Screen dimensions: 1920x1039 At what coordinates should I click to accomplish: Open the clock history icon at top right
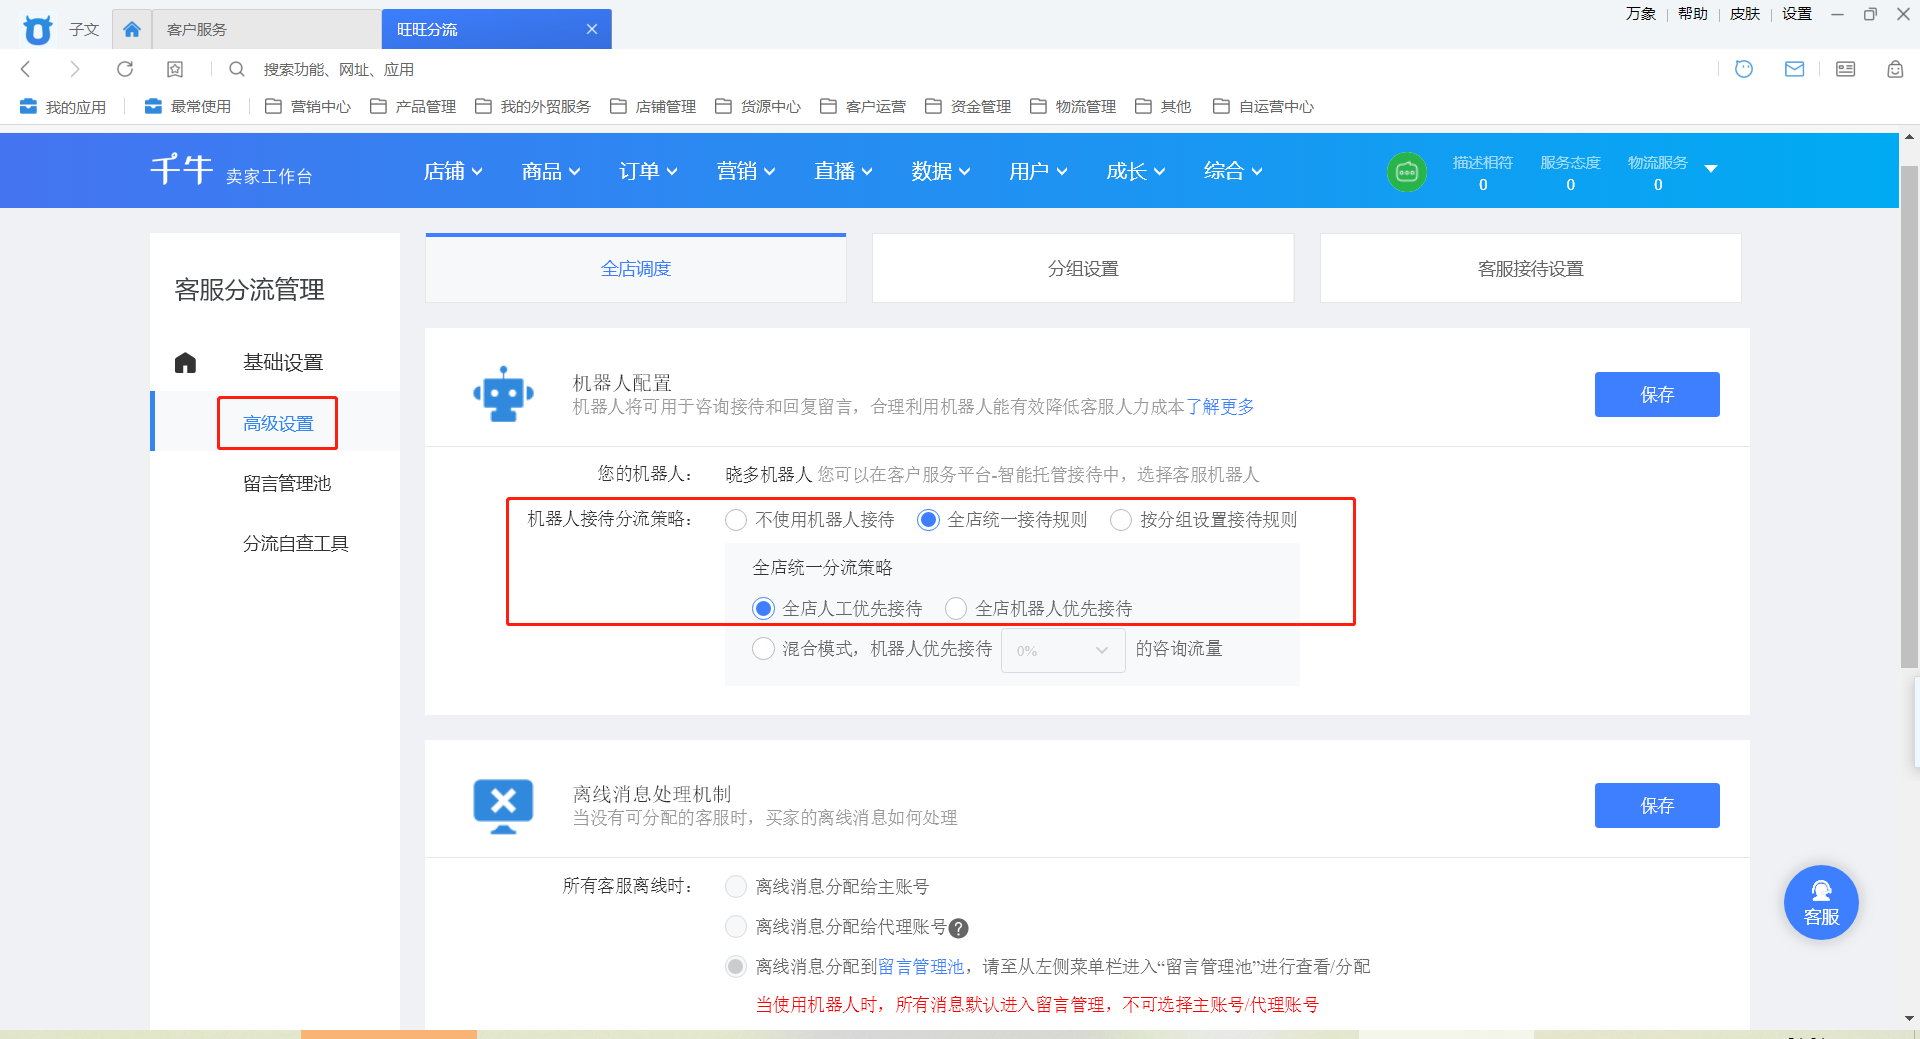(1744, 69)
